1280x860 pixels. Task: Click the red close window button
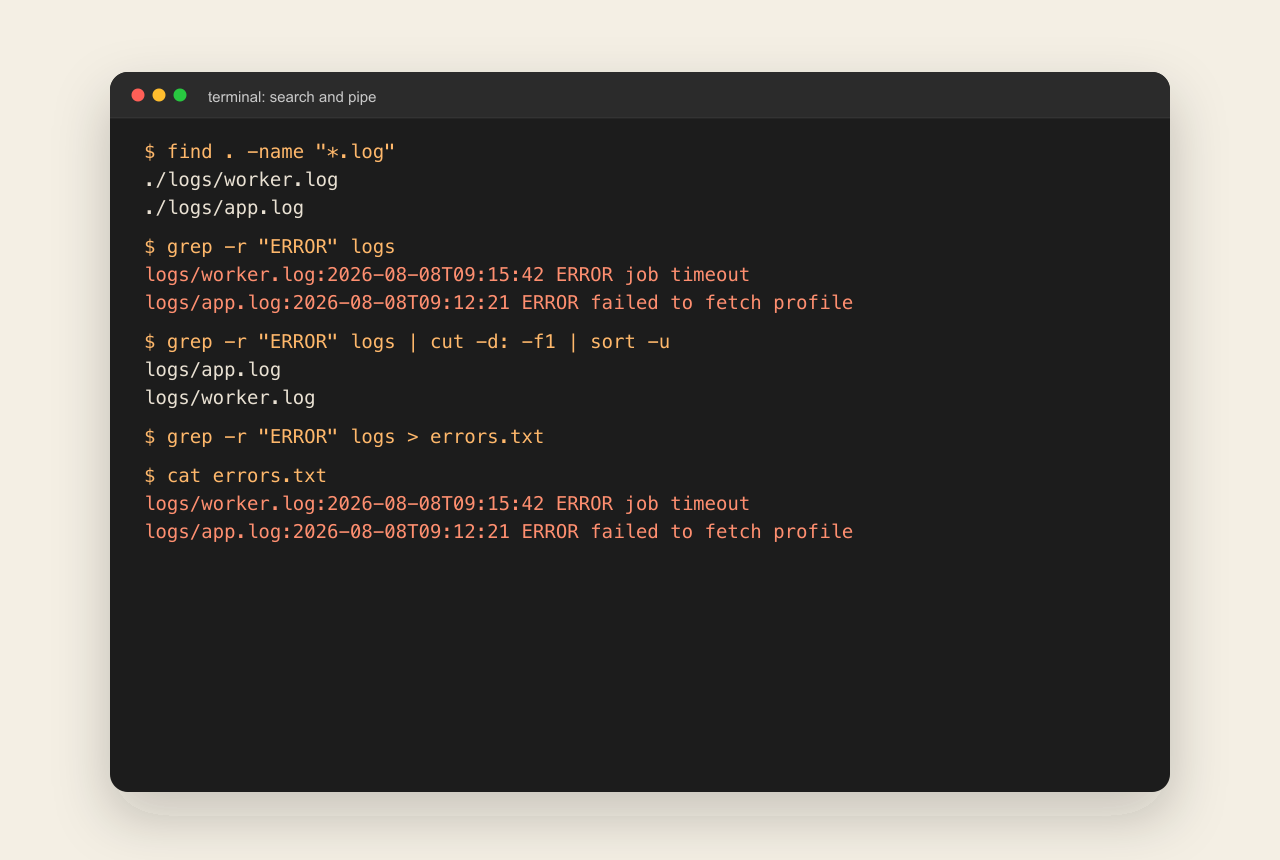click(x=138, y=95)
